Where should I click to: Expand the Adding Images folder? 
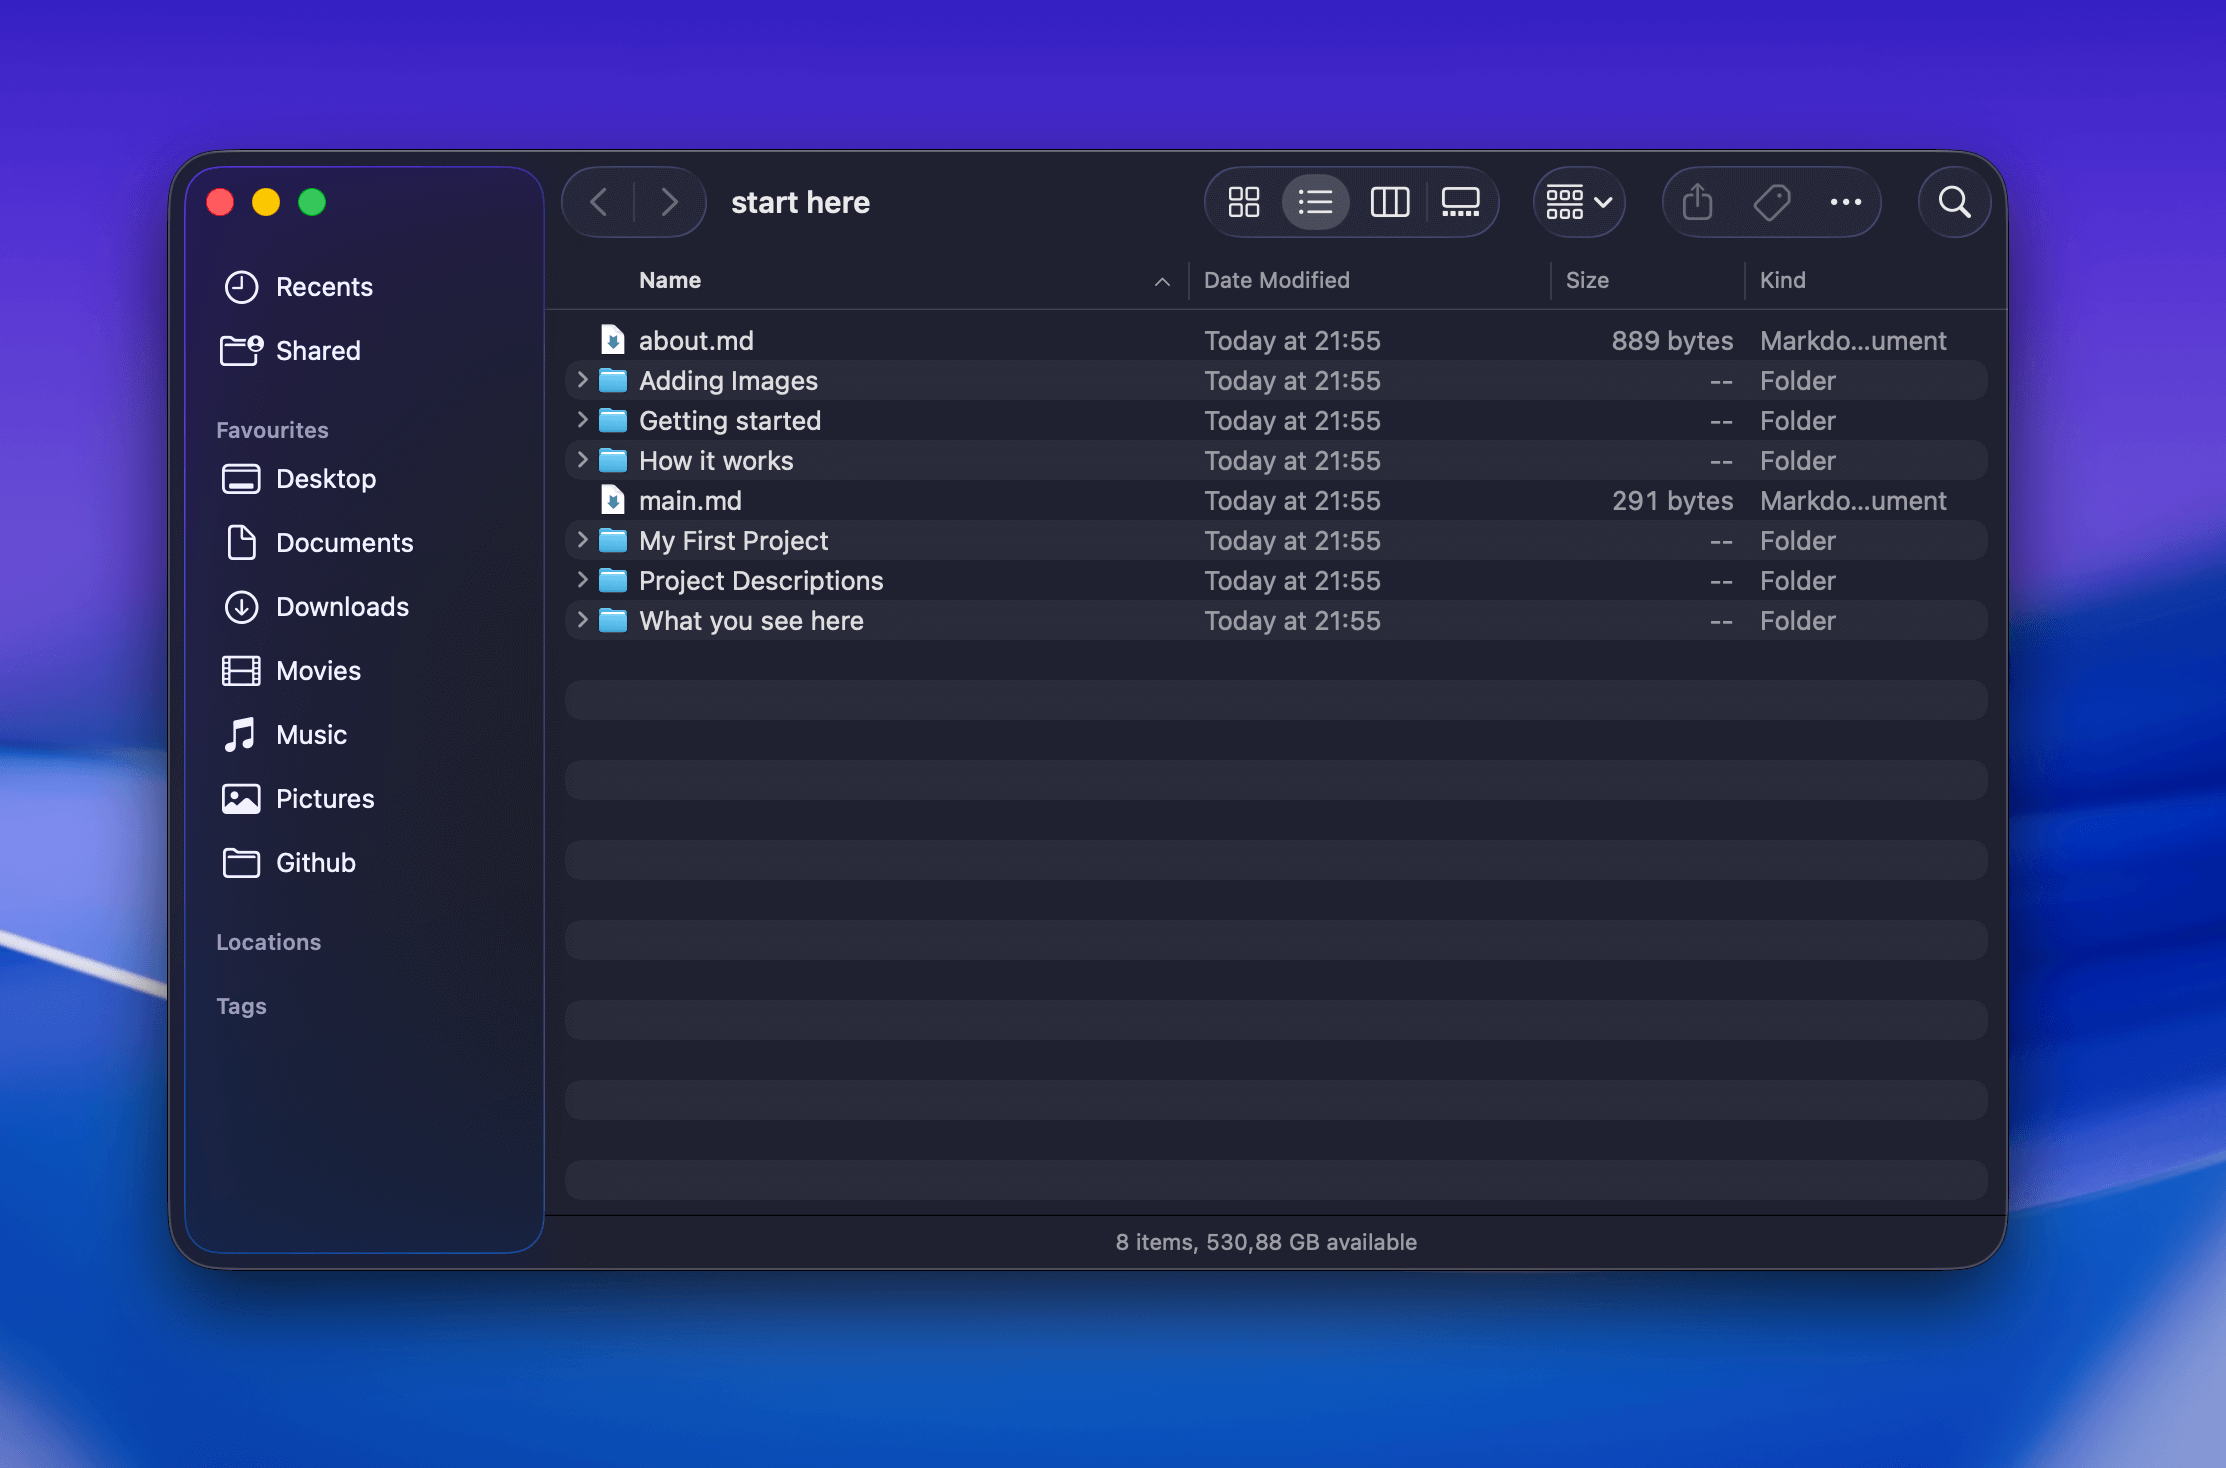click(582, 380)
